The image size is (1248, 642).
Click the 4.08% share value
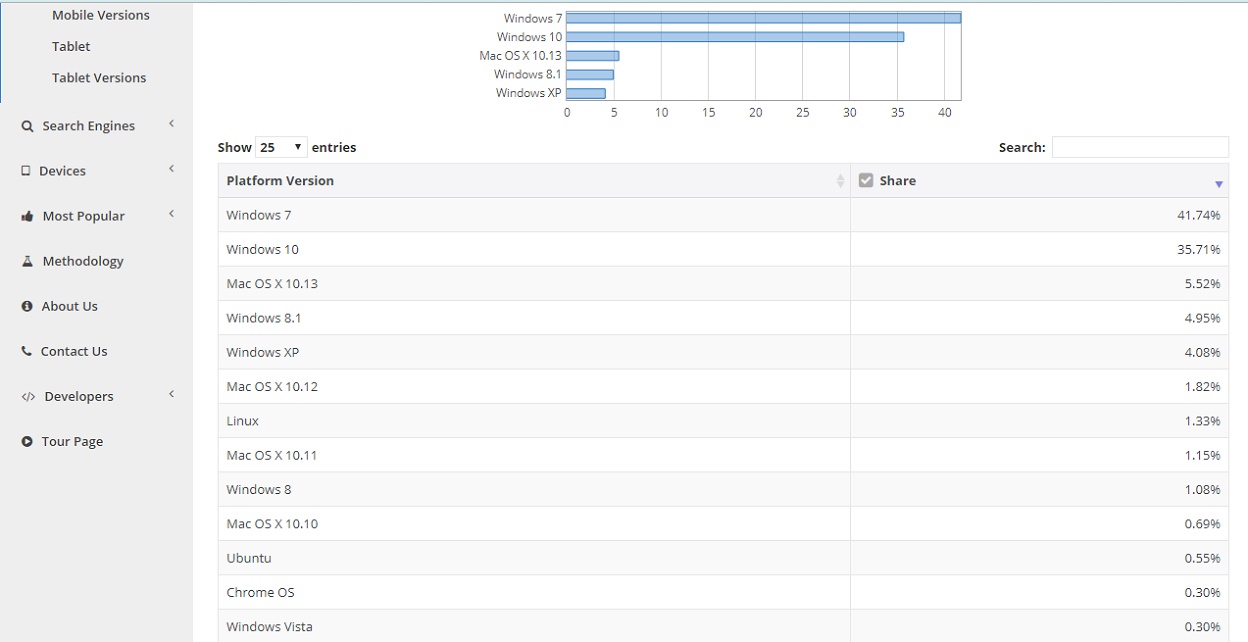[x=1202, y=352]
